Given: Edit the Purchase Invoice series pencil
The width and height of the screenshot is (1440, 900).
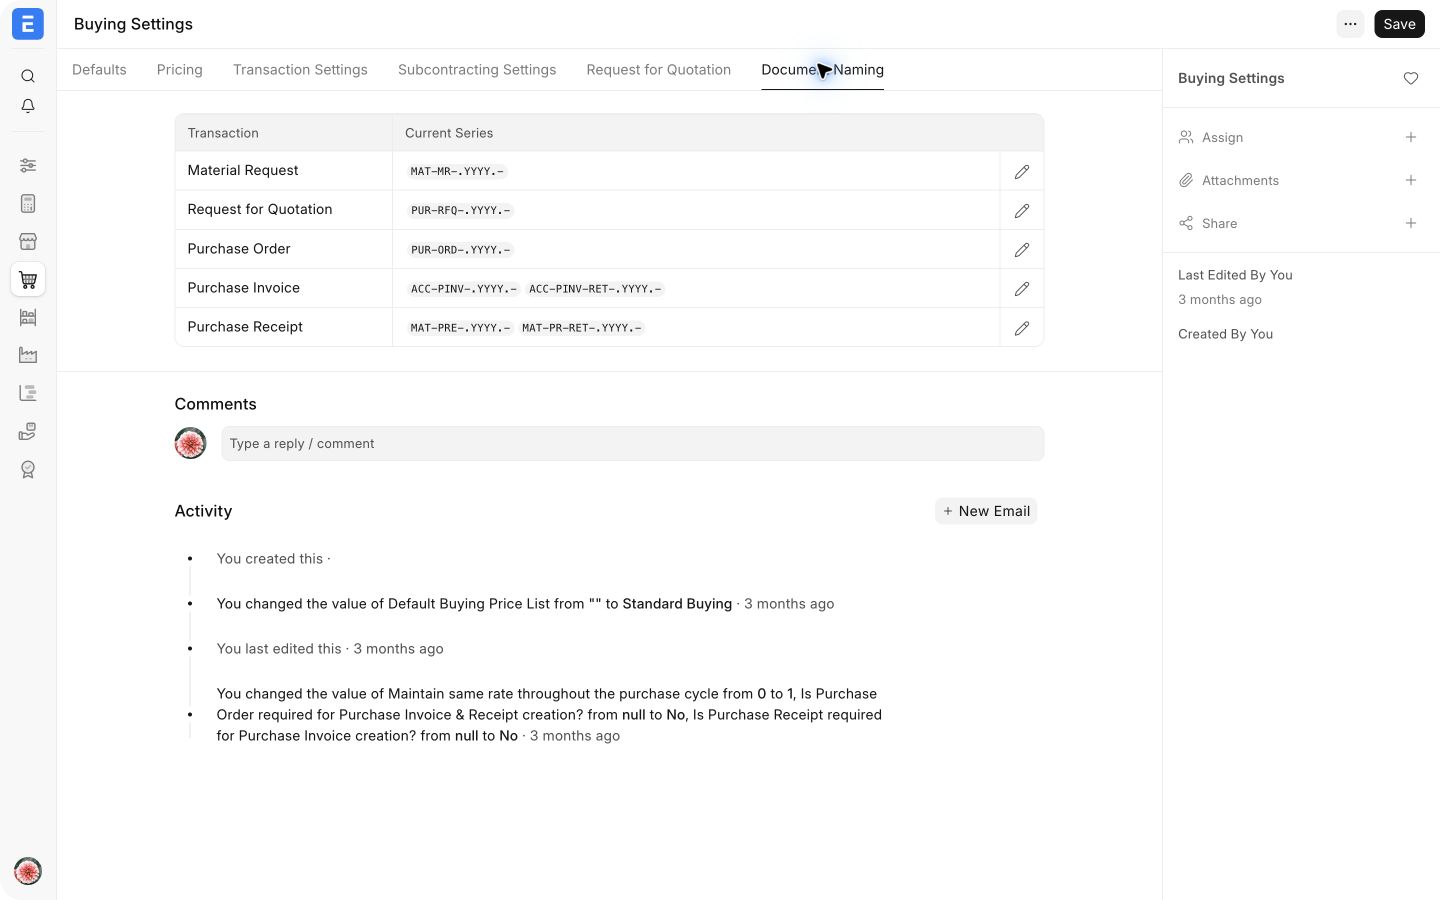Looking at the screenshot, I should pos(1022,289).
